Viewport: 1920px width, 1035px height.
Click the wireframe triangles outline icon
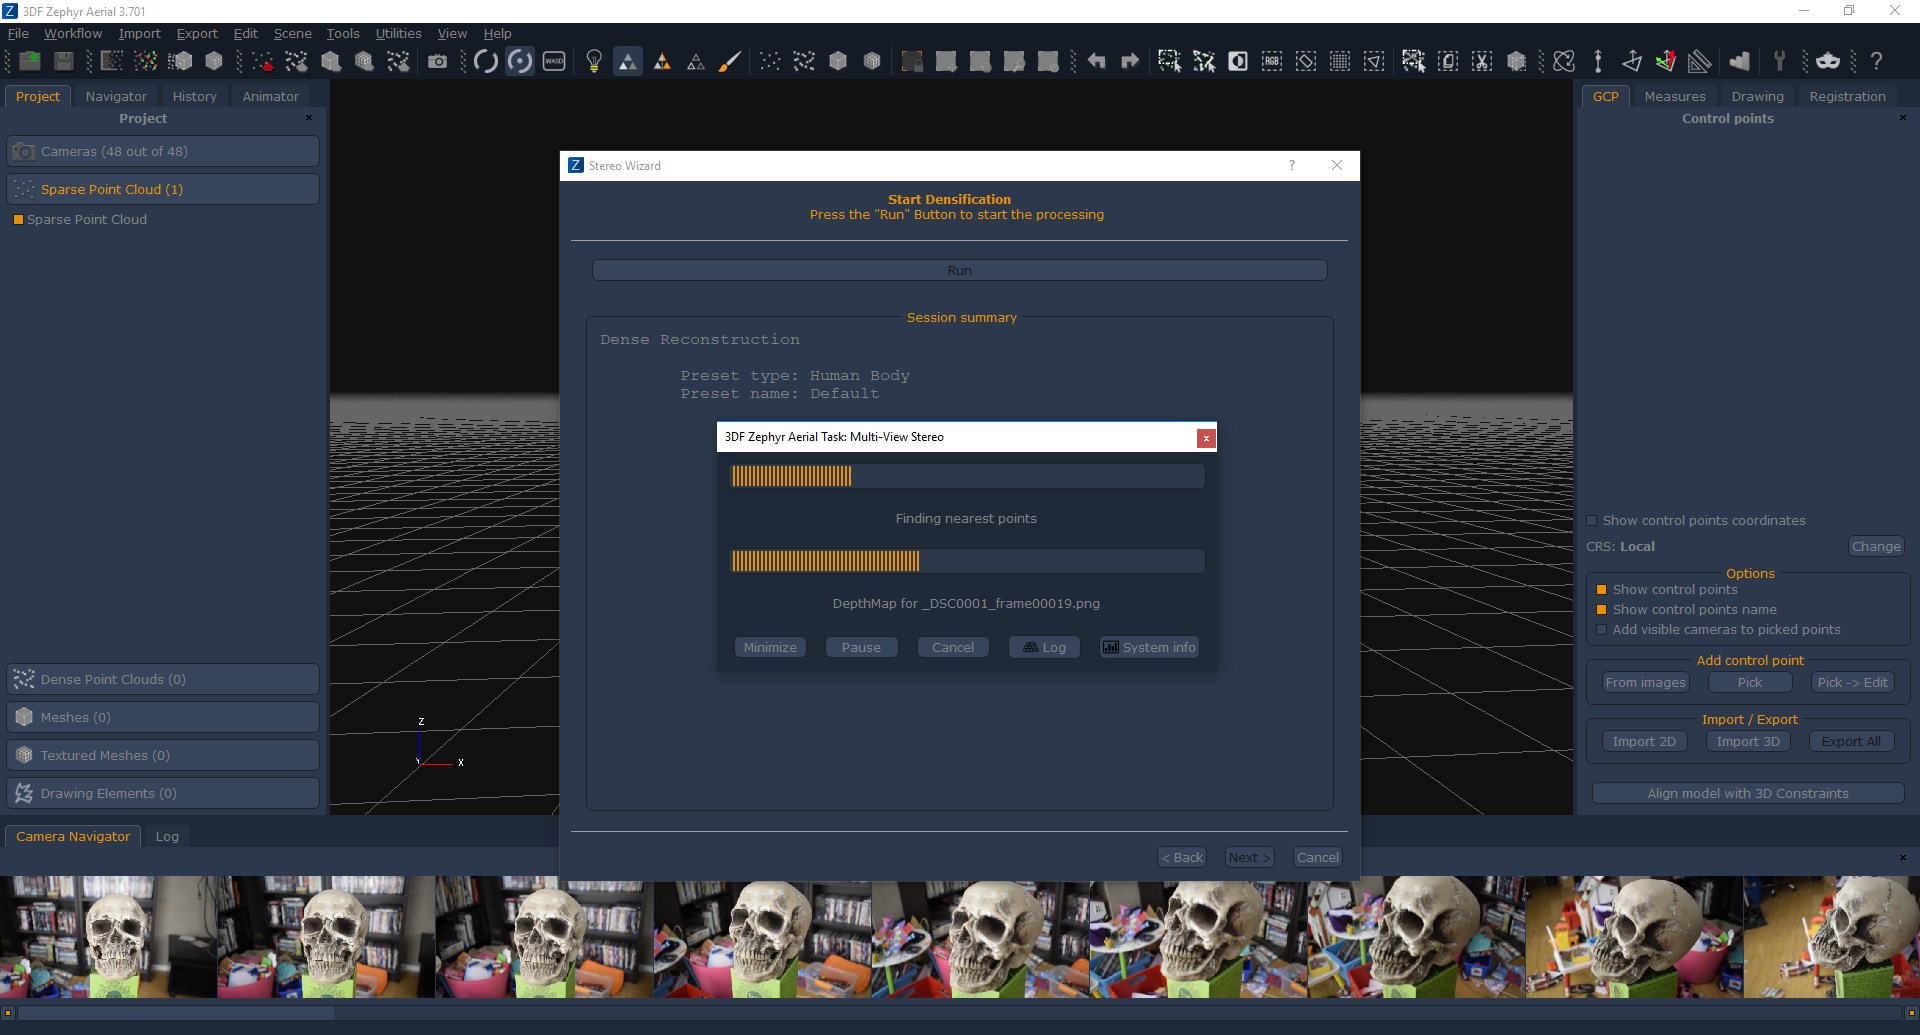696,61
